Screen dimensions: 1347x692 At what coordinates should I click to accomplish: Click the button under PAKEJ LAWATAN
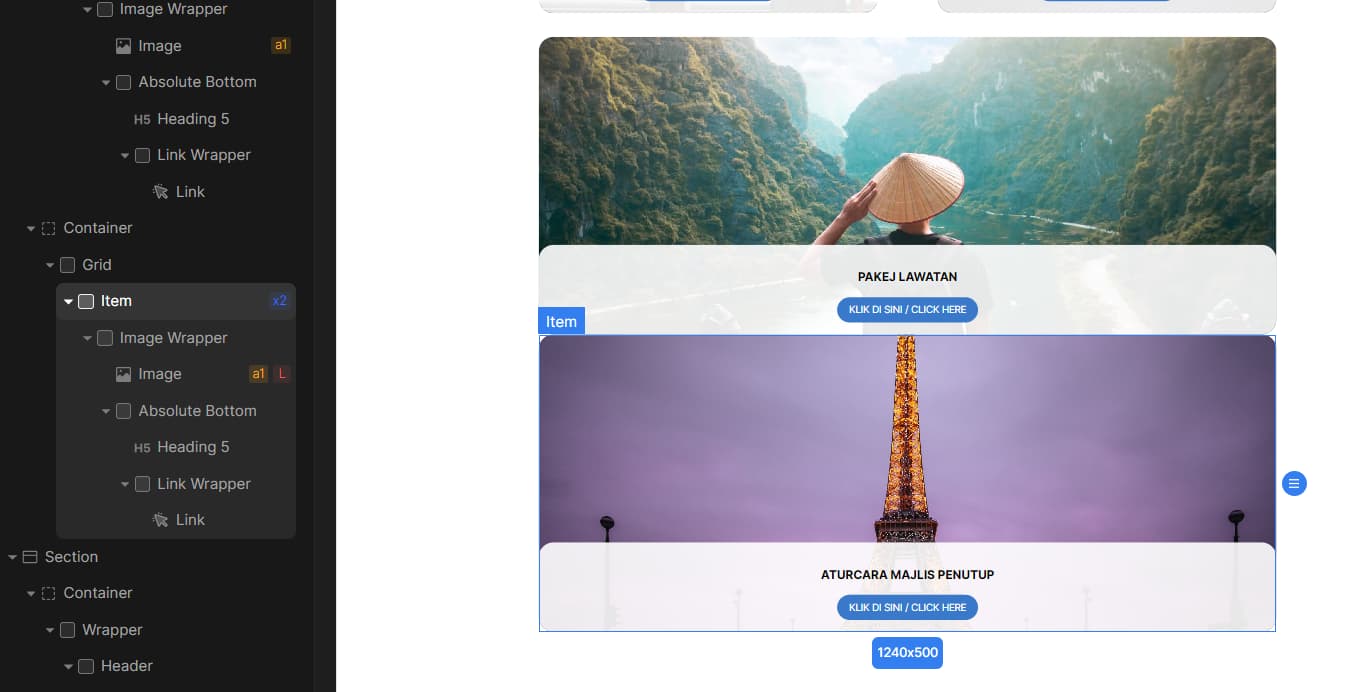[907, 310]
